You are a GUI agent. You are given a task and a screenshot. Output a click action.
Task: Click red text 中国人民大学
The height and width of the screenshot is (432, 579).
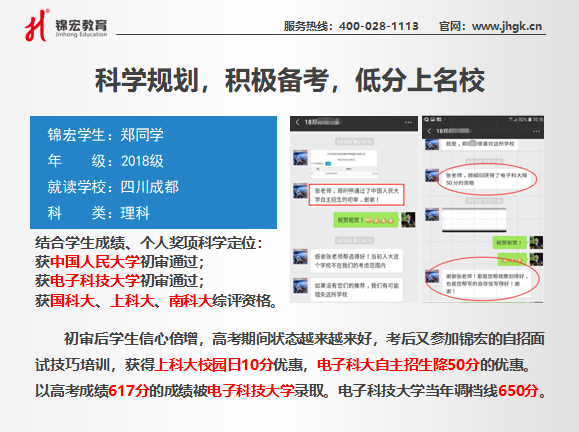click(95, 261)
